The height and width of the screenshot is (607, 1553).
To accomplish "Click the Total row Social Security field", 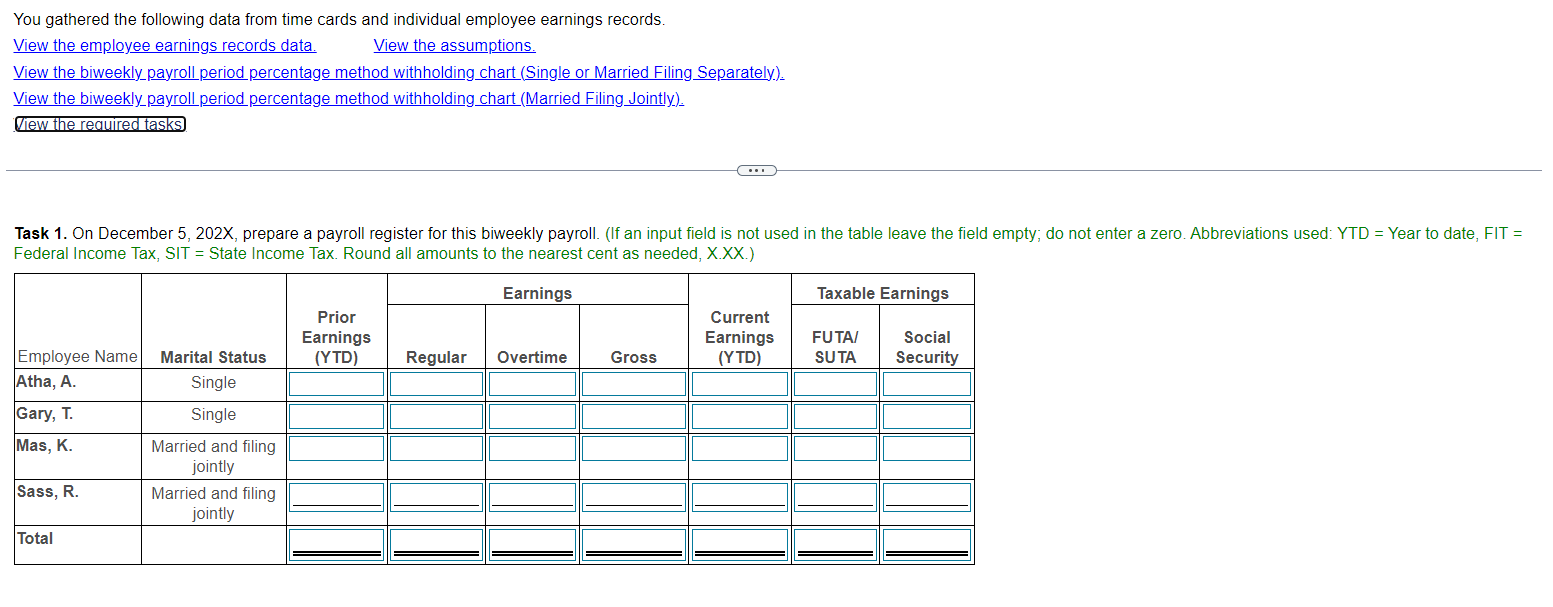I will click(x=926, y=543).
